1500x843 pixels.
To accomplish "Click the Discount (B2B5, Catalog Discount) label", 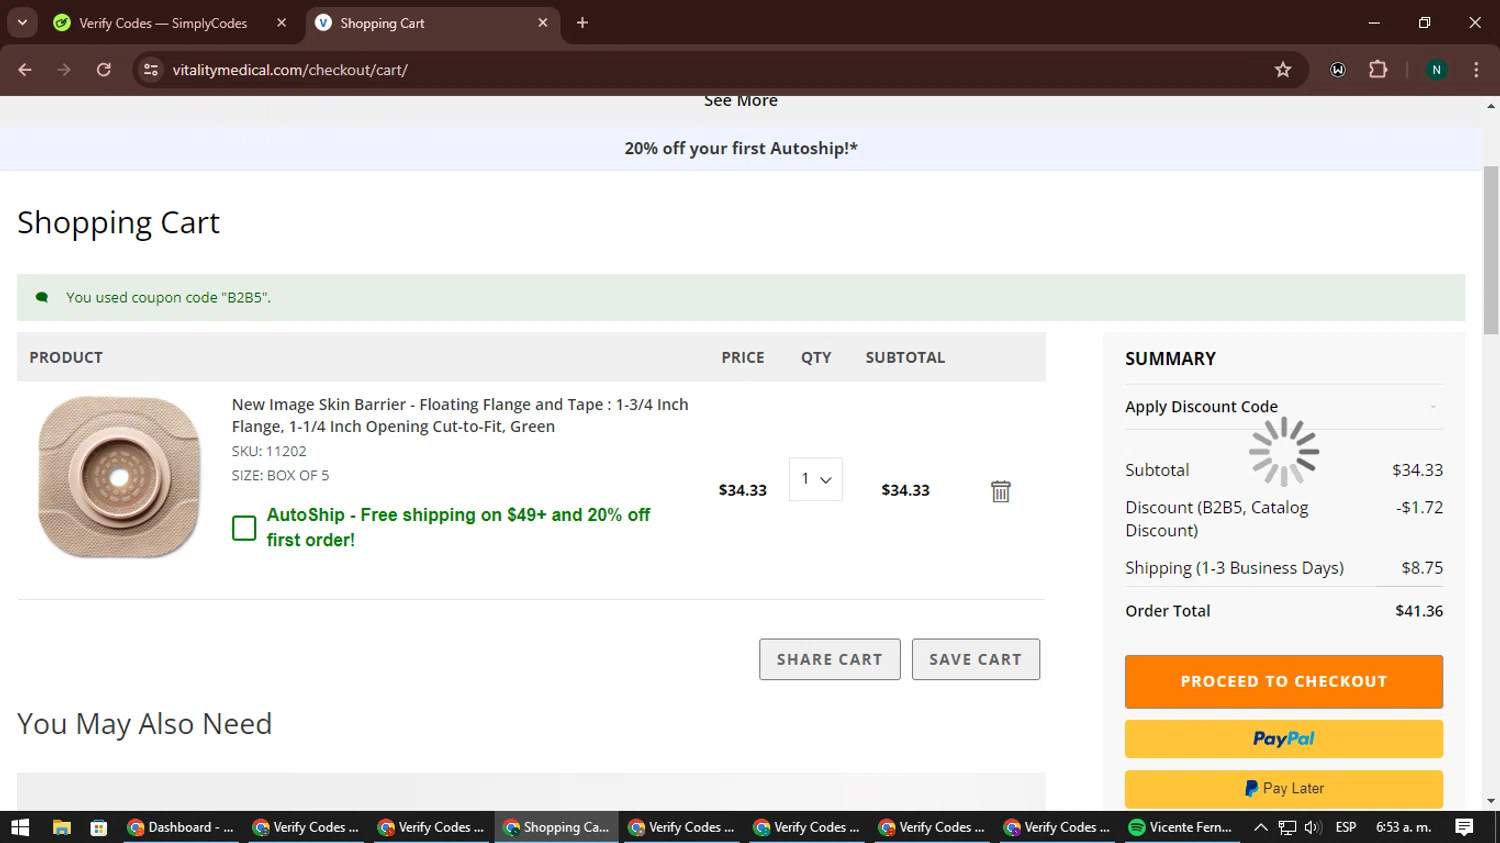I will 1217,519.
